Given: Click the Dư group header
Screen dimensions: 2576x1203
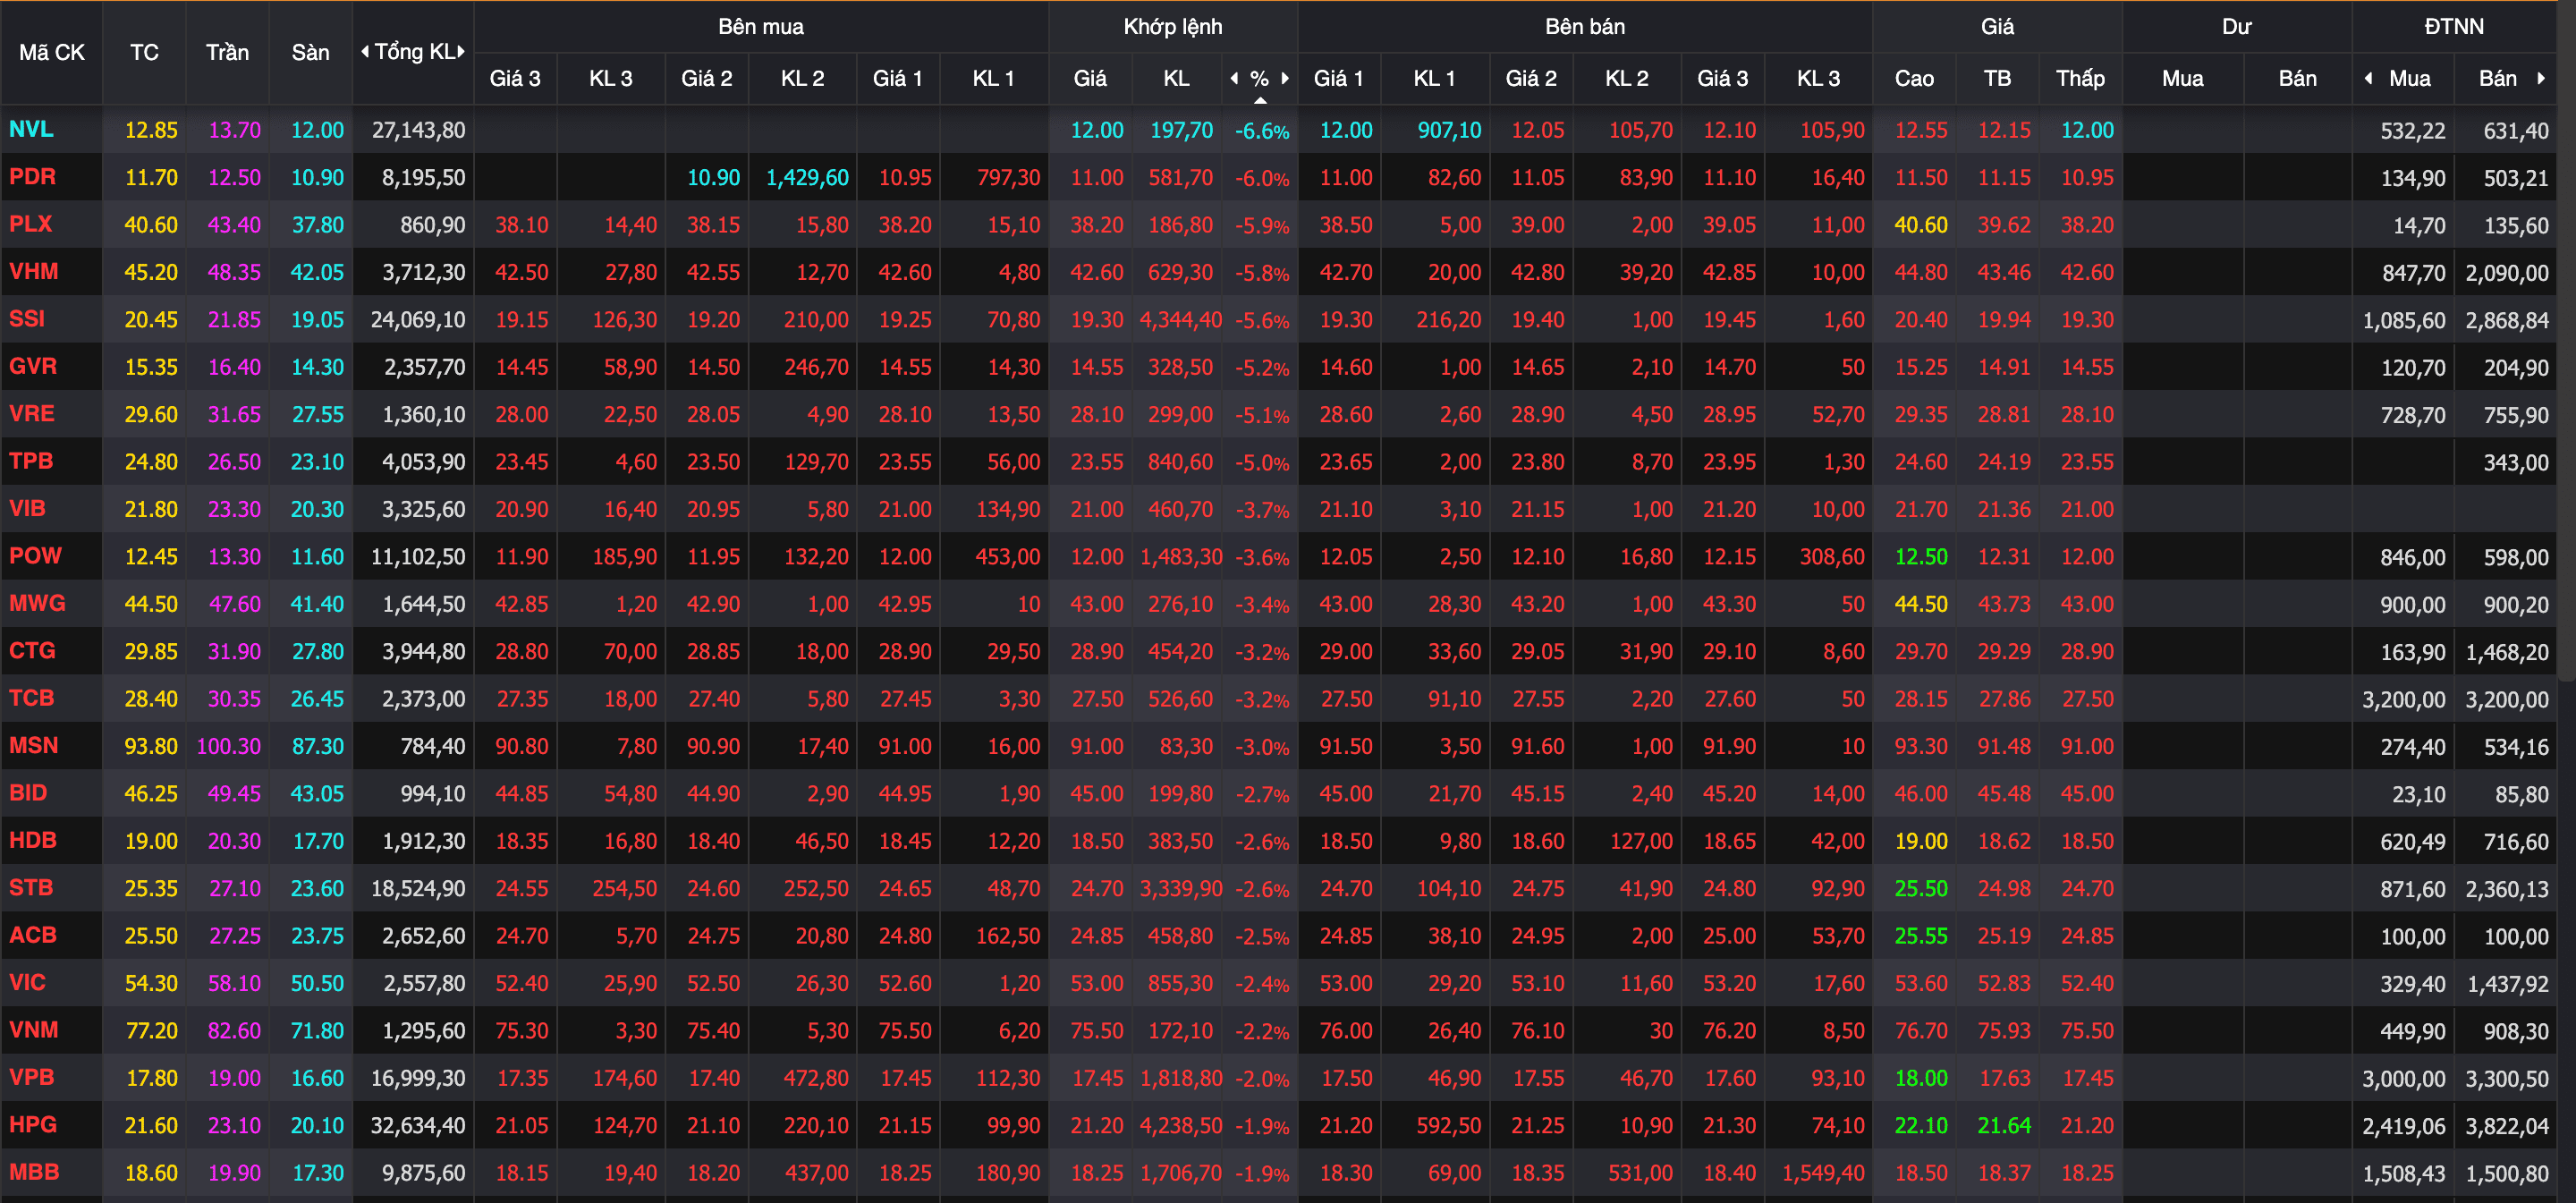Looking at the screenshot, I should (x=2237, y=27).
